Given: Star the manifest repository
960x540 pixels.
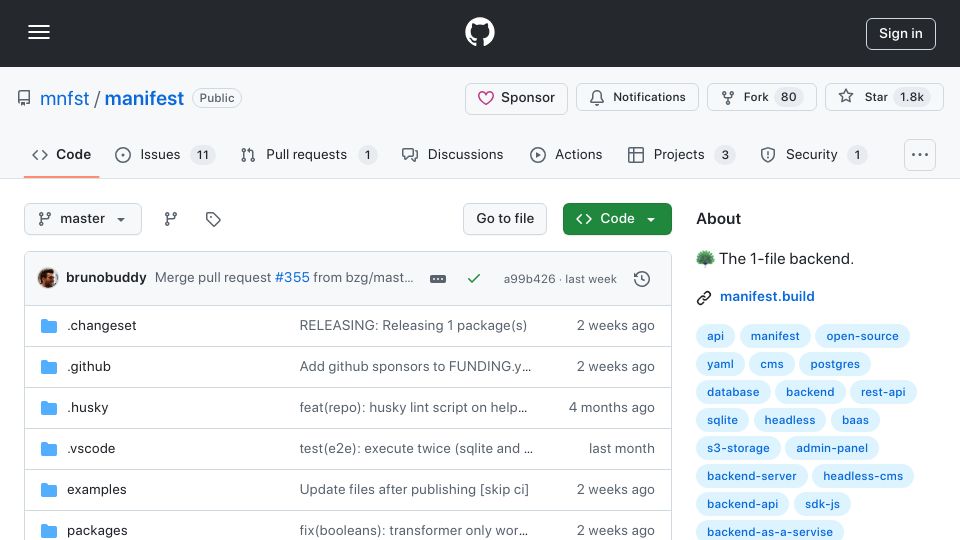Looking at the screenshot, I should tap(884, 97).
